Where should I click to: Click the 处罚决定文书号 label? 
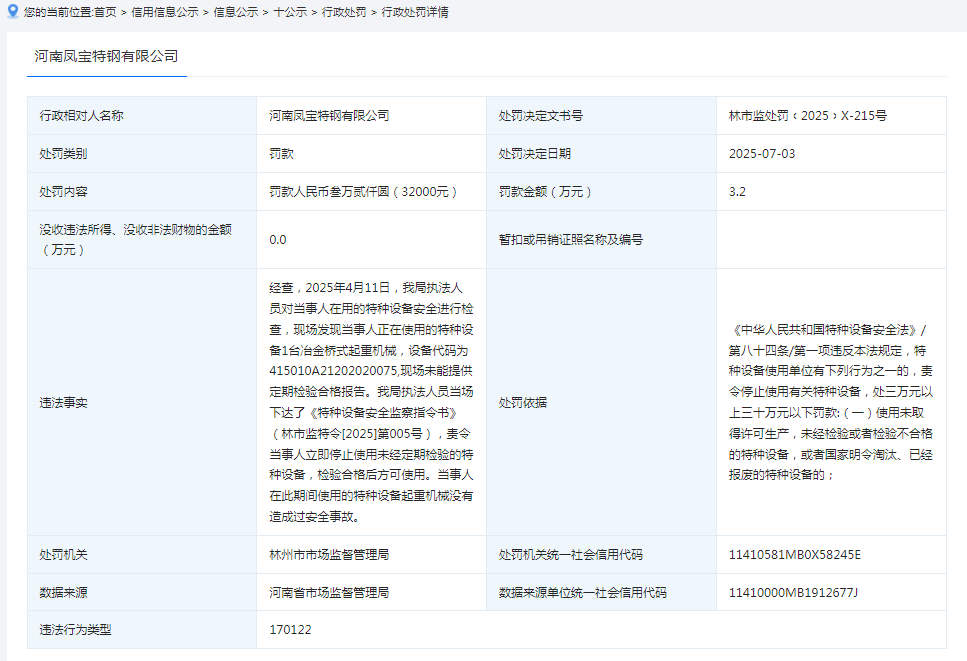[541, 115]
